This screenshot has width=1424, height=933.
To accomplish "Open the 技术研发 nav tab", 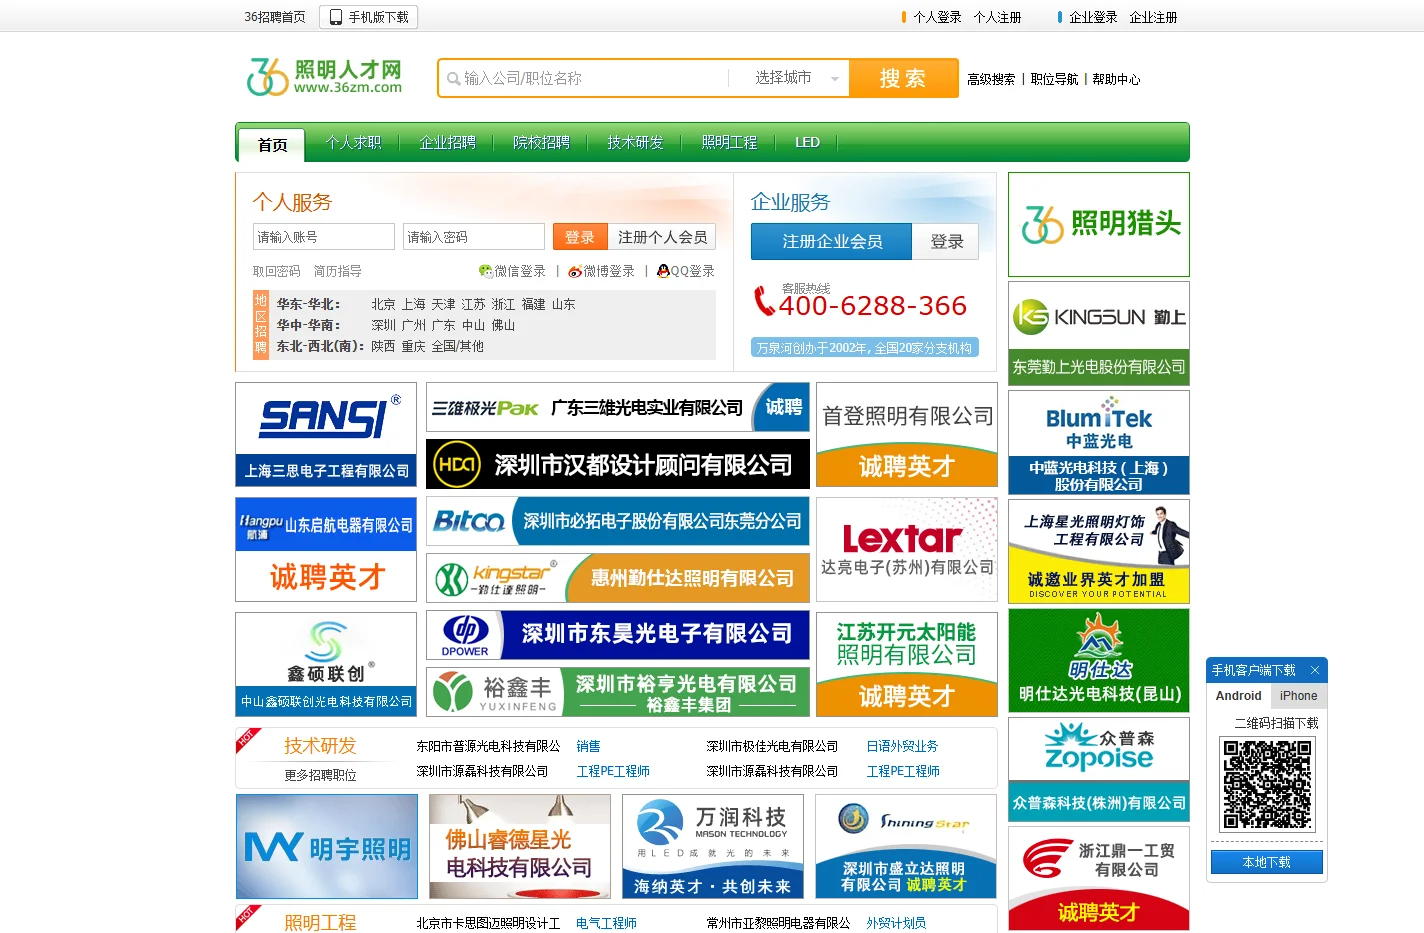I will 635,143.
